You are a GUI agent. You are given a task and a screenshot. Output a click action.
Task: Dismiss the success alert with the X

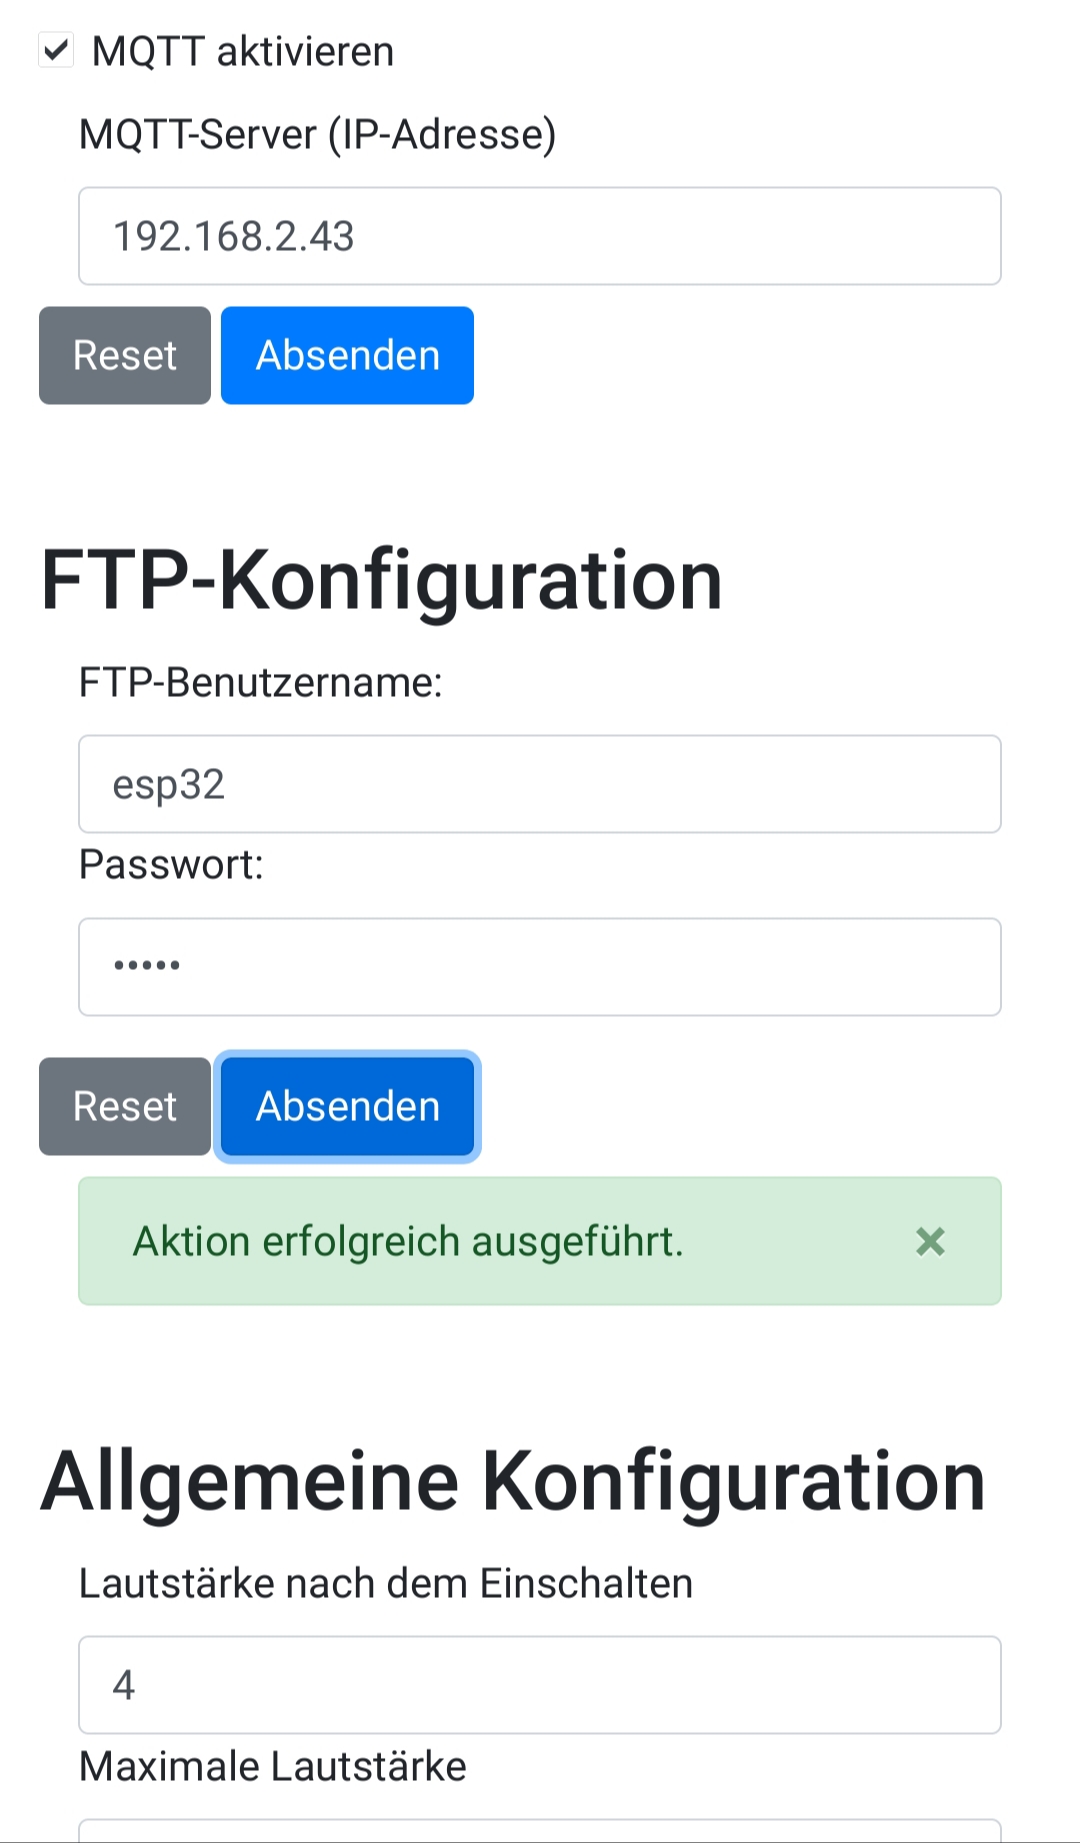930,1241
